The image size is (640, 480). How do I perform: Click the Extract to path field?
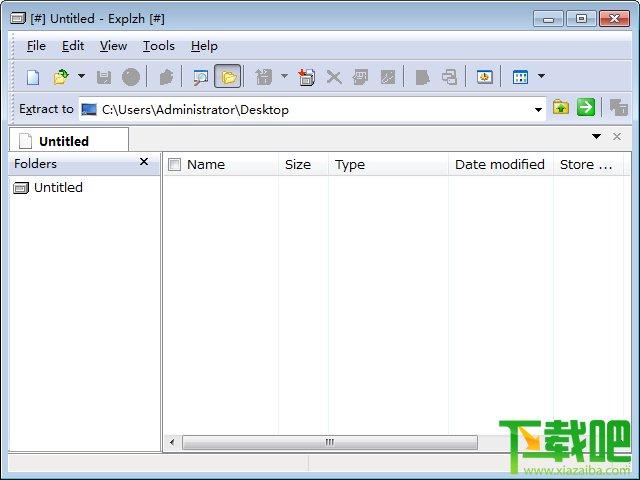coord(312,109)
